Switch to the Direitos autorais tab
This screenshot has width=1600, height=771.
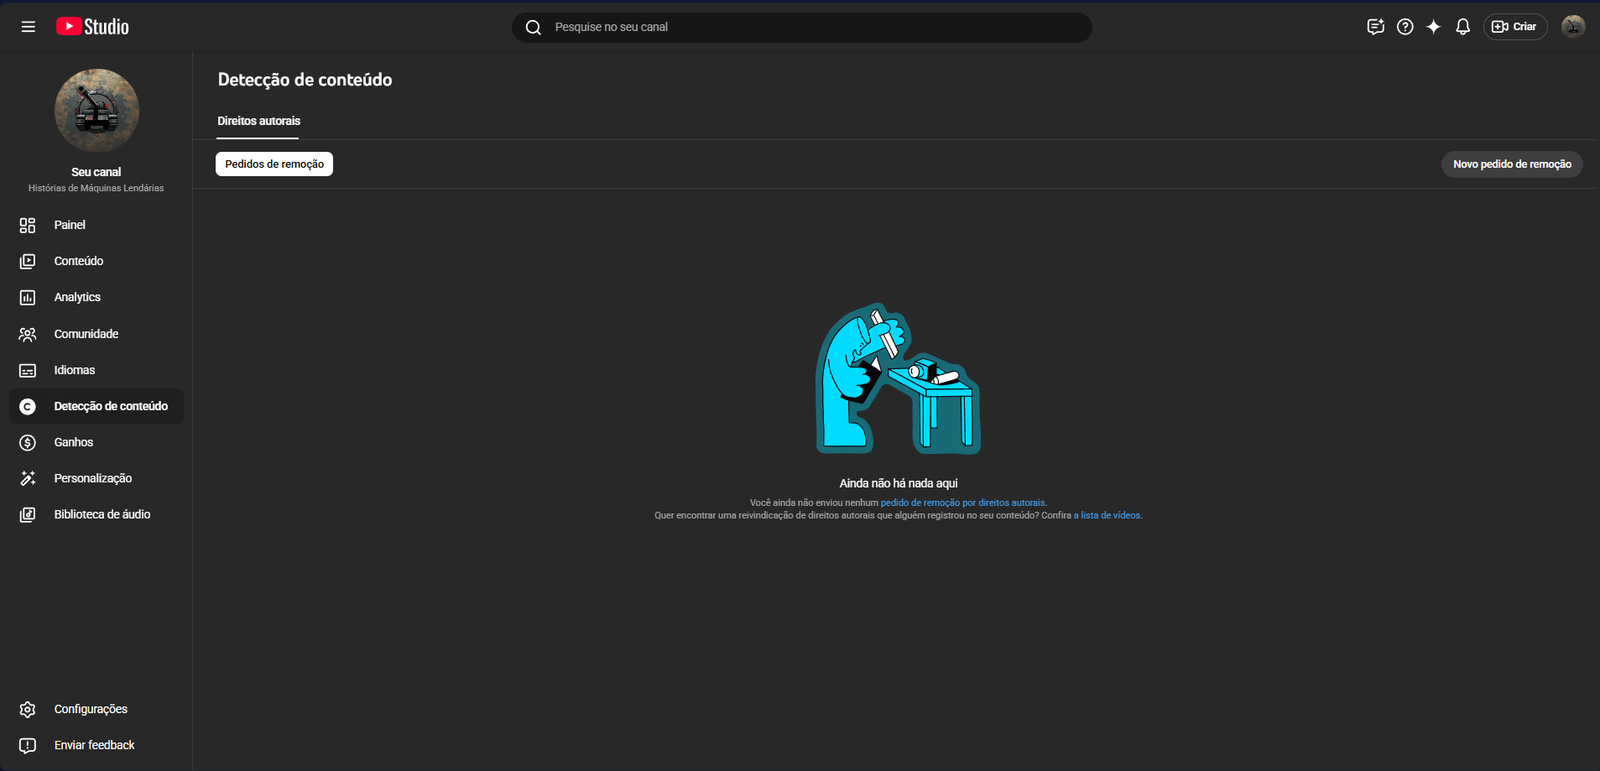(259, 121)
